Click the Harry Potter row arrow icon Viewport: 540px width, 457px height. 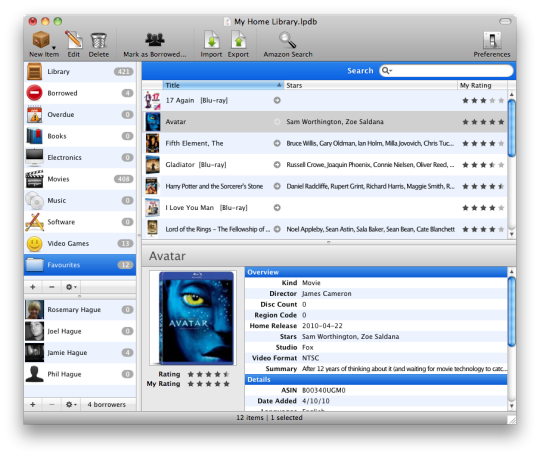(x=277, y=186)
